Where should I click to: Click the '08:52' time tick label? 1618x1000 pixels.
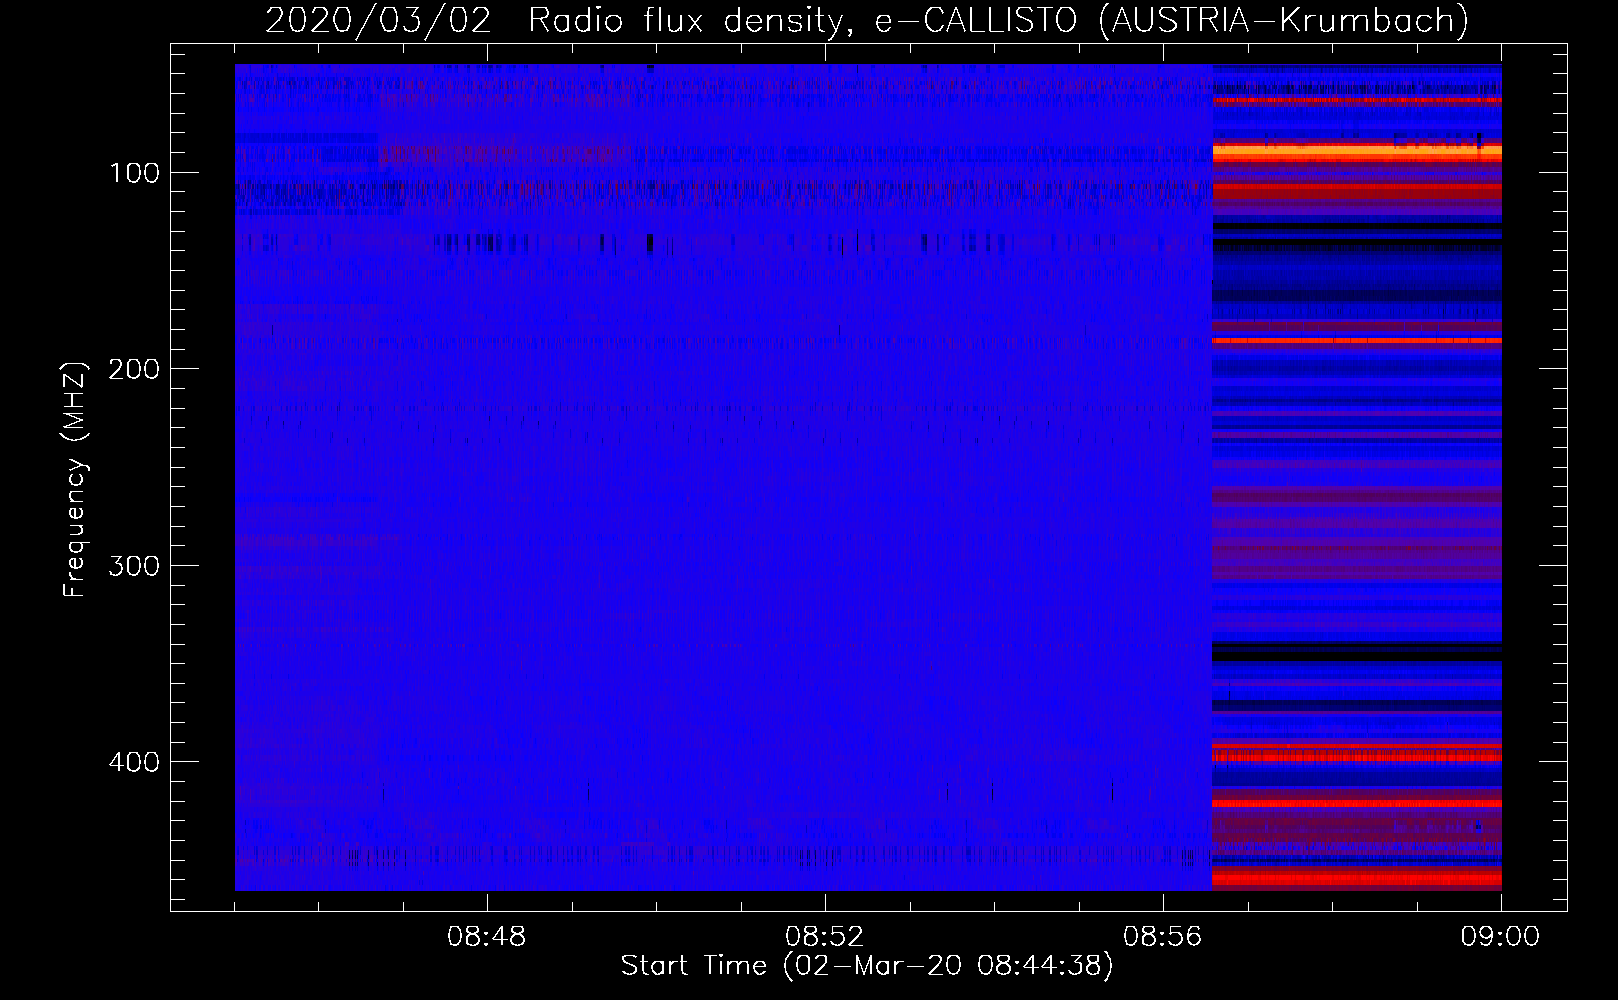[x=825, y=937]
